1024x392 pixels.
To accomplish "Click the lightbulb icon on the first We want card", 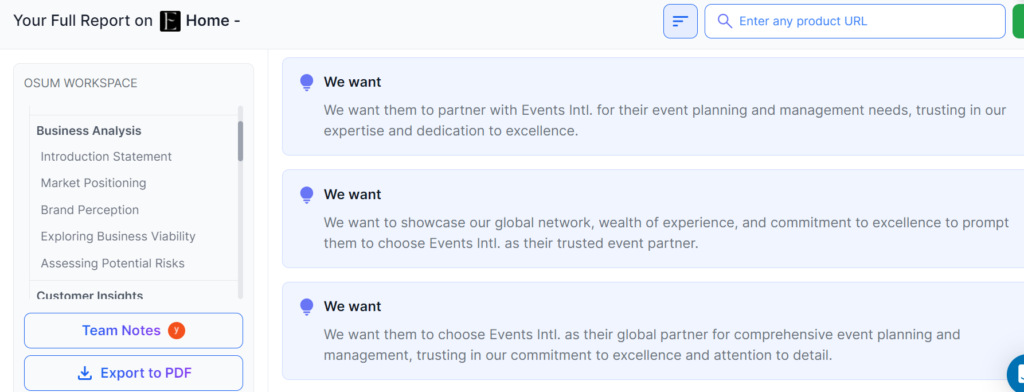I will click(306, 83).
